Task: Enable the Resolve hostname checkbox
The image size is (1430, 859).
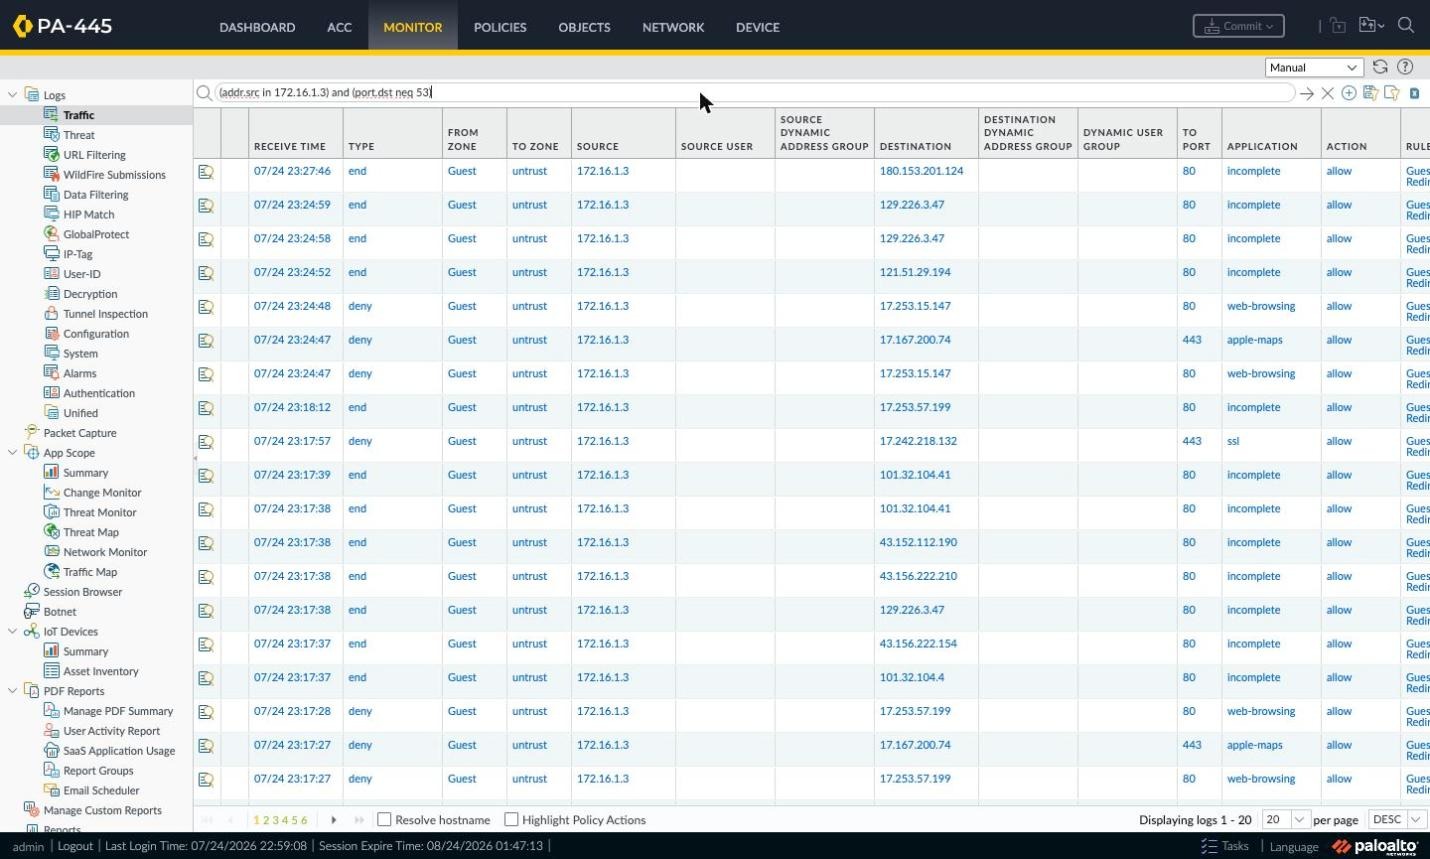Action: [384, 820]
